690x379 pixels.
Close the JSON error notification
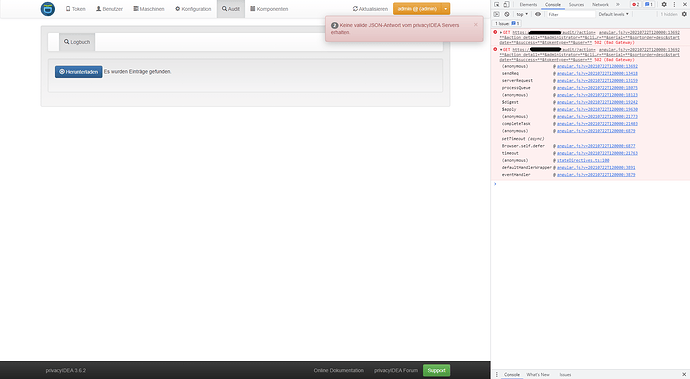click(475, 25)
